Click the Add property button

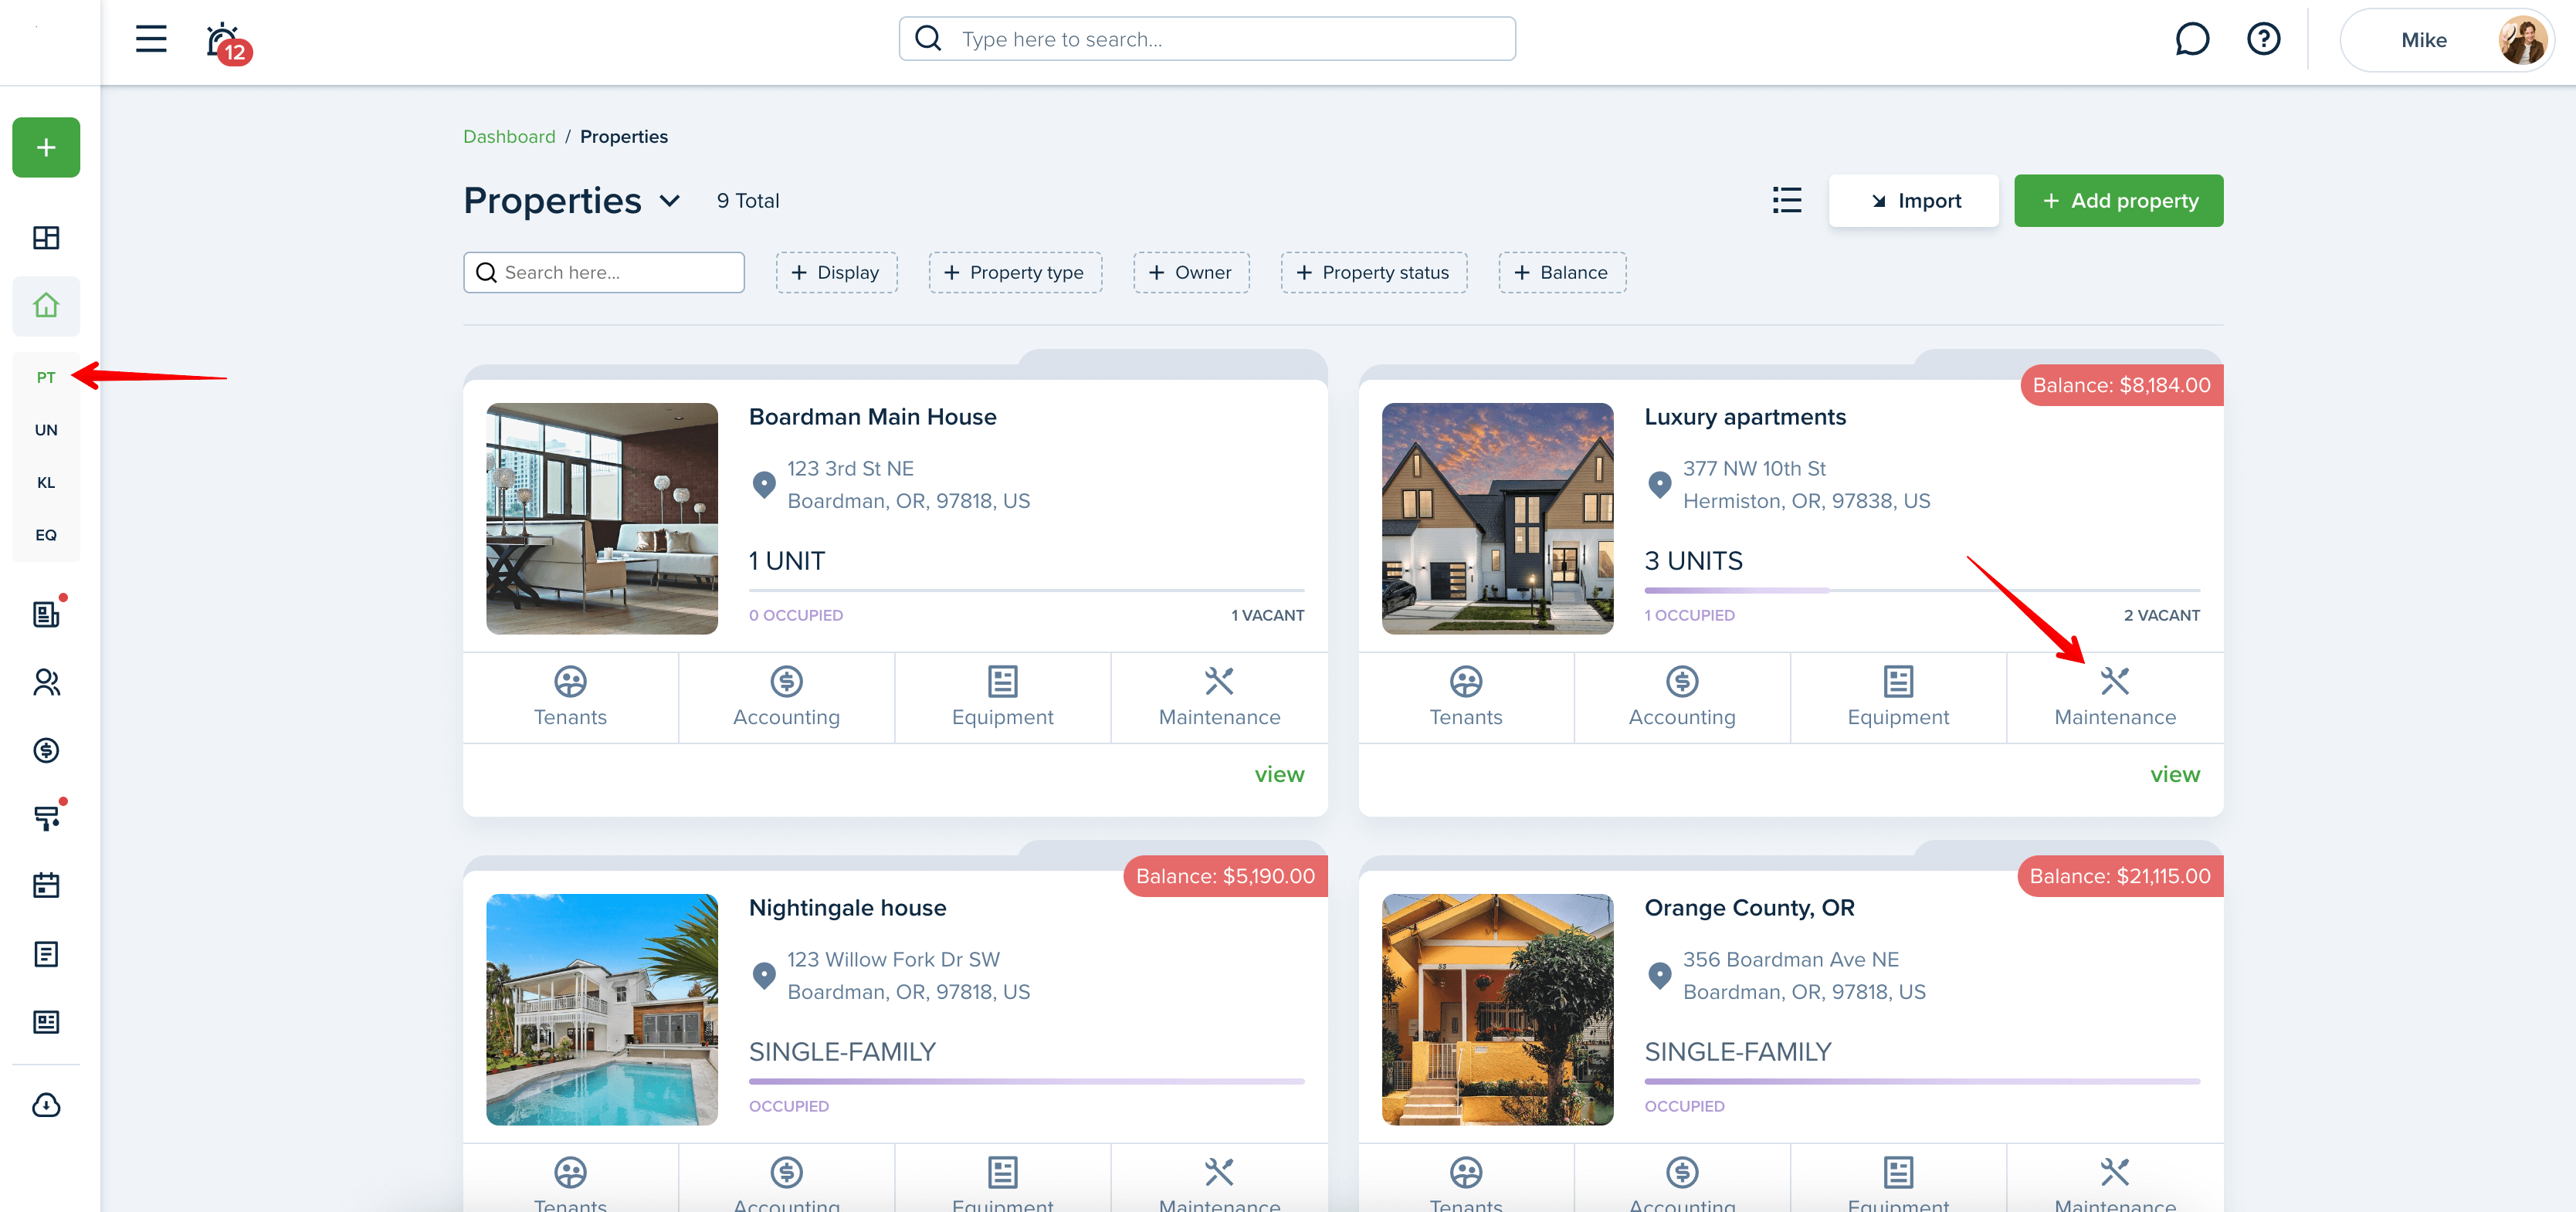pyautogui.click(x=2118, y=201)
